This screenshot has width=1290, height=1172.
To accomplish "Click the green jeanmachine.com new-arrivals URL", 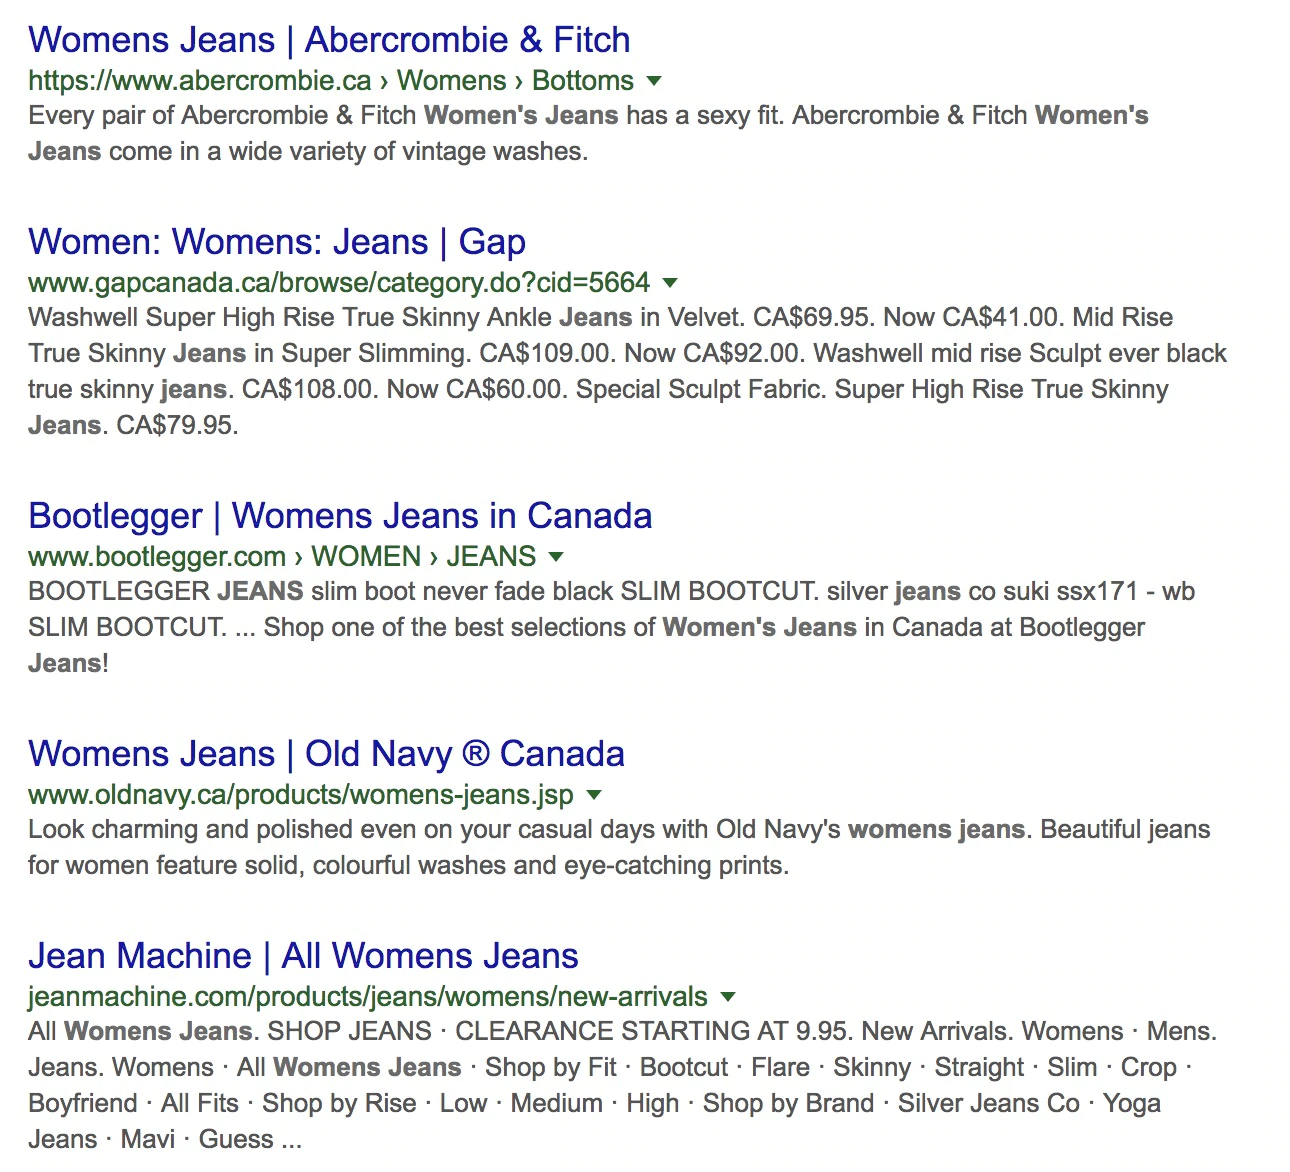I will (367, 997).
